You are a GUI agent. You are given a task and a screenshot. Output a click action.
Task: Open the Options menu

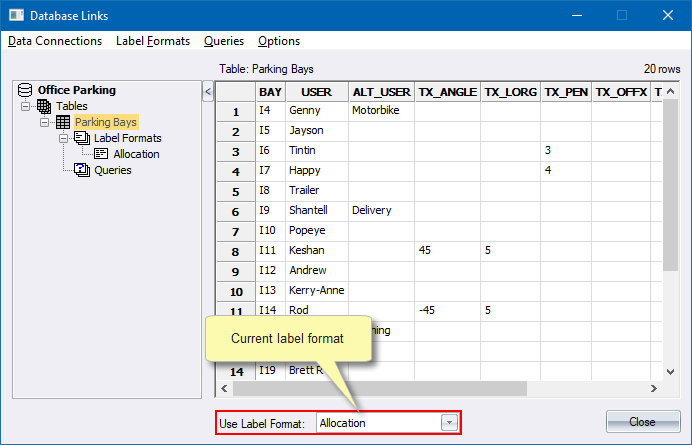pos(279,41)
